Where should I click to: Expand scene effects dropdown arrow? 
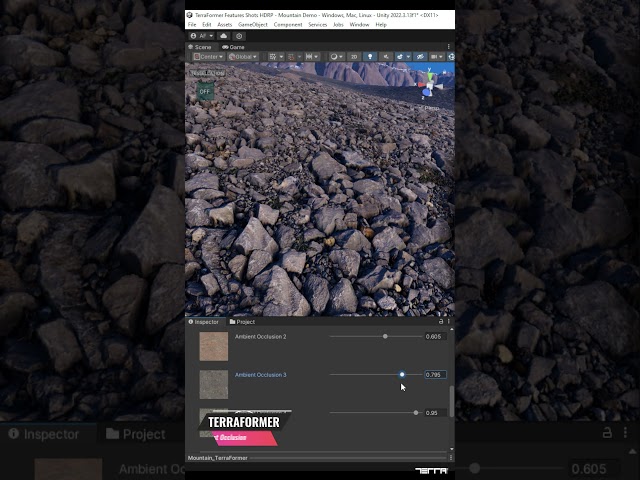pyautogui.click(x=408, y=57)
